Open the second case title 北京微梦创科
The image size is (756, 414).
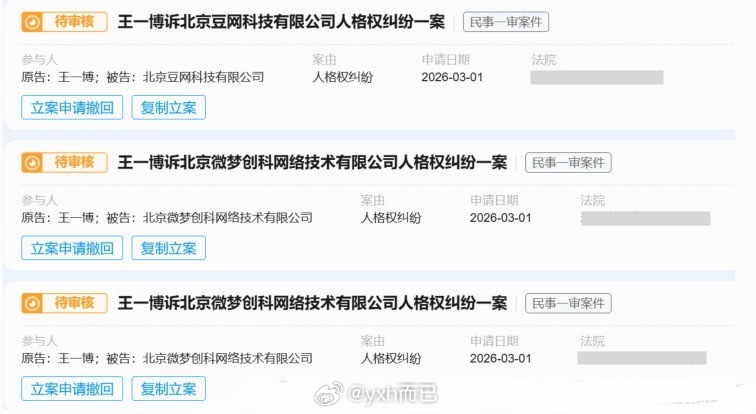pyautogui.click(x=312, y=162)
